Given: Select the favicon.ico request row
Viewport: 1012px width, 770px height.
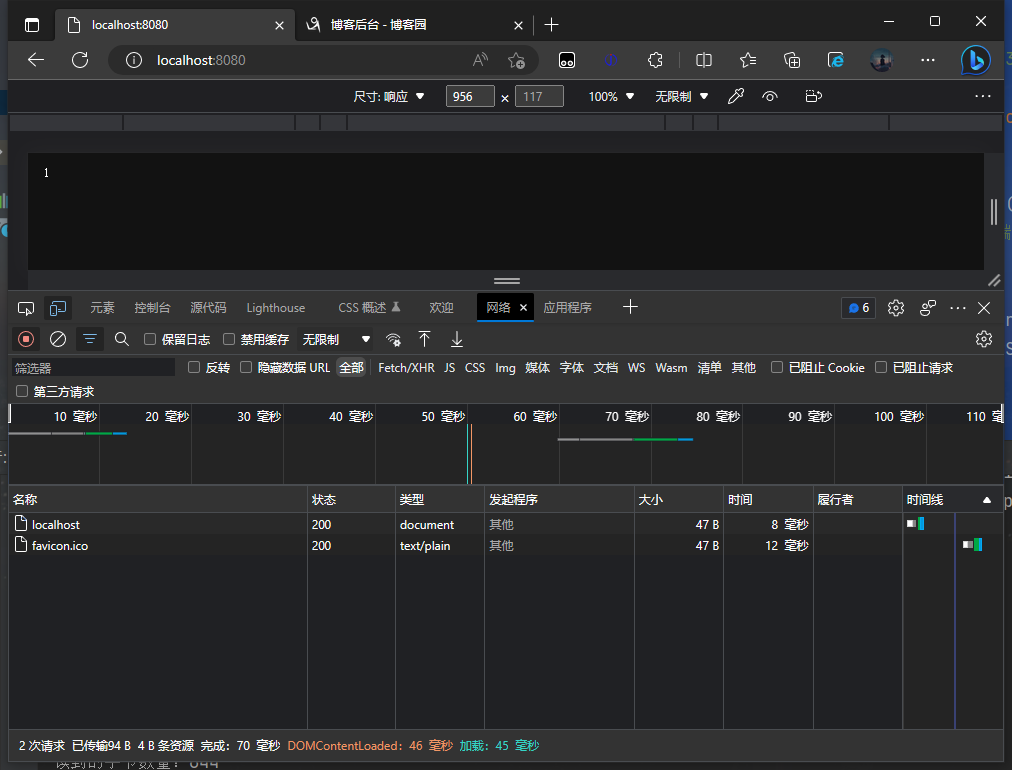Looking at the screenshot, I should point(60,545).
